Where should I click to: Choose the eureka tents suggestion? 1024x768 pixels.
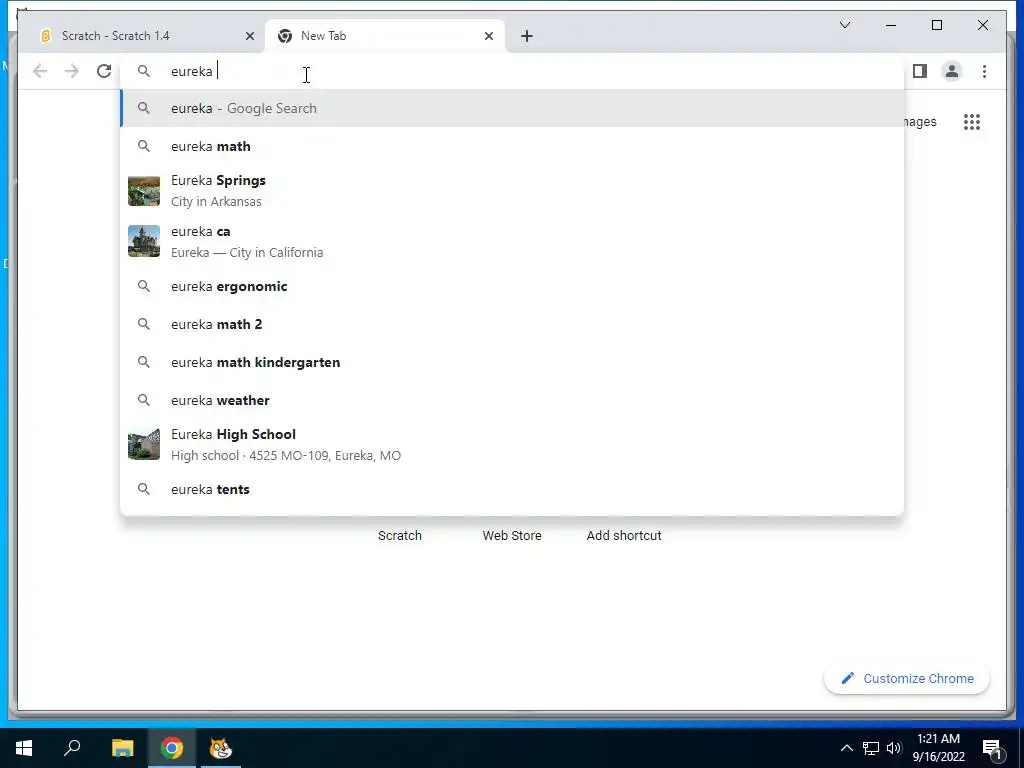point(513,489)
